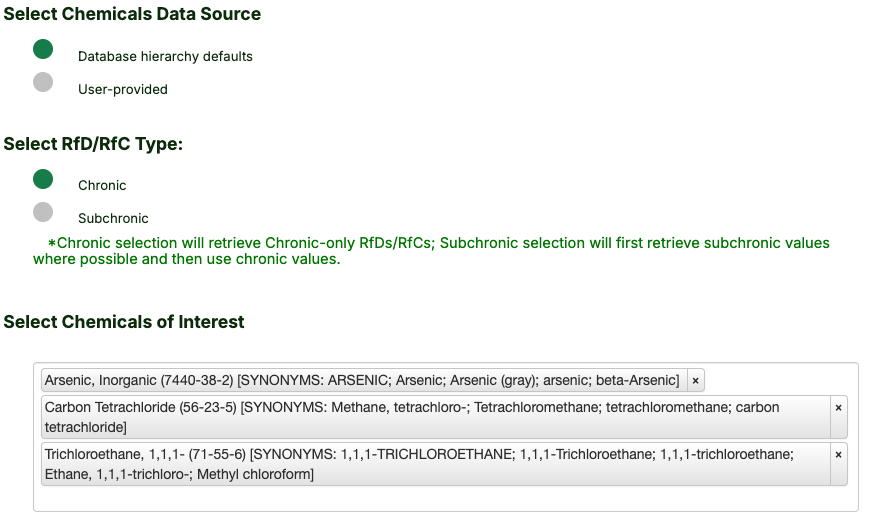
Task: Remove the Carbon Tetrachloride chemical tag
Action: [x=838, y=408]
